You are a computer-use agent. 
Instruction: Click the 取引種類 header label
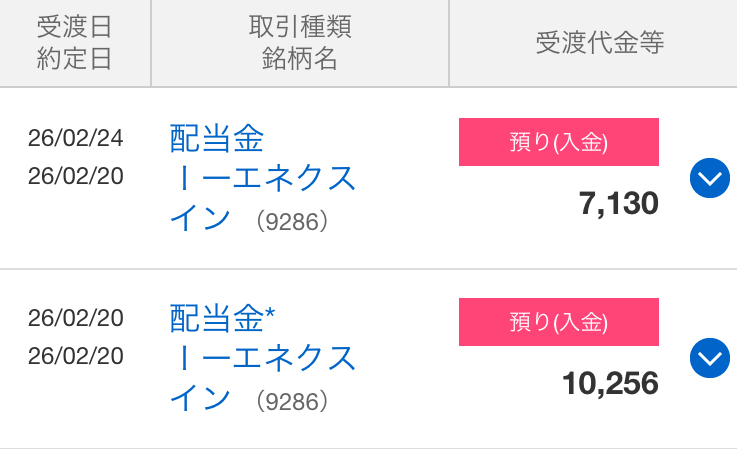pyautogui.click(x=300, y=25)
